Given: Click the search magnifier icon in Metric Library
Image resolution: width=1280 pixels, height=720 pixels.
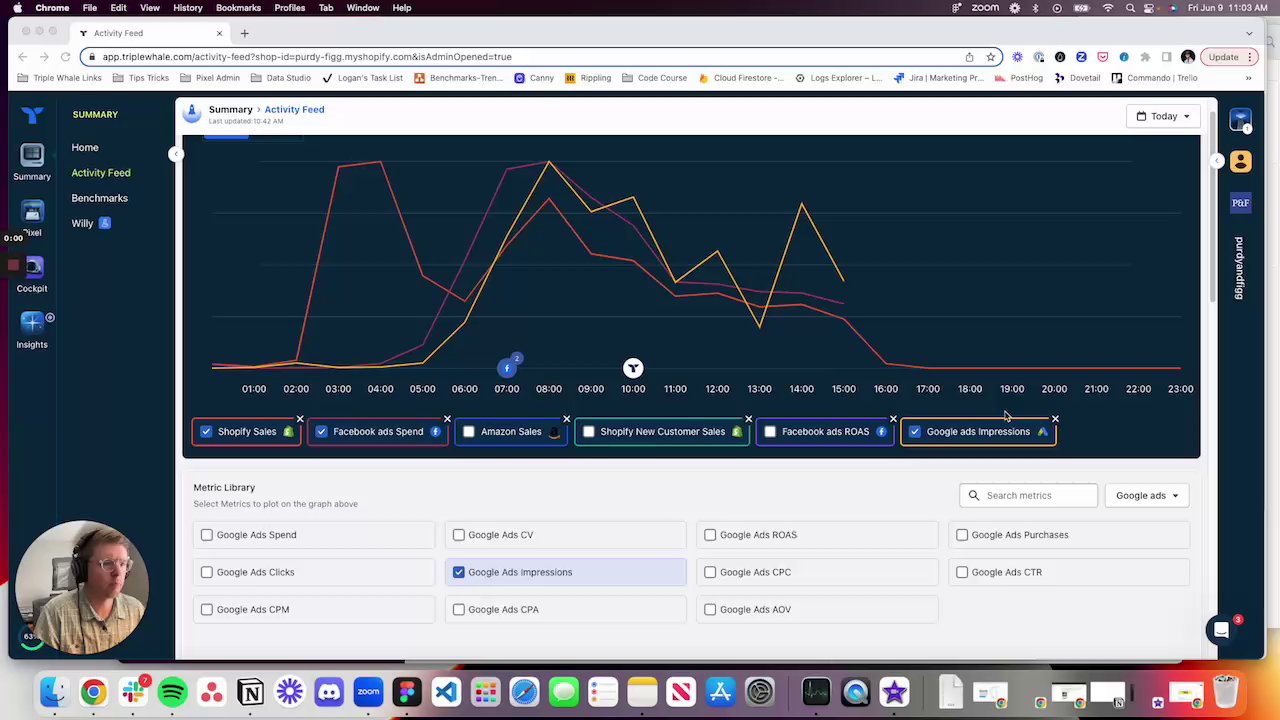Looking at the screenshot, I should click(973, 495).
